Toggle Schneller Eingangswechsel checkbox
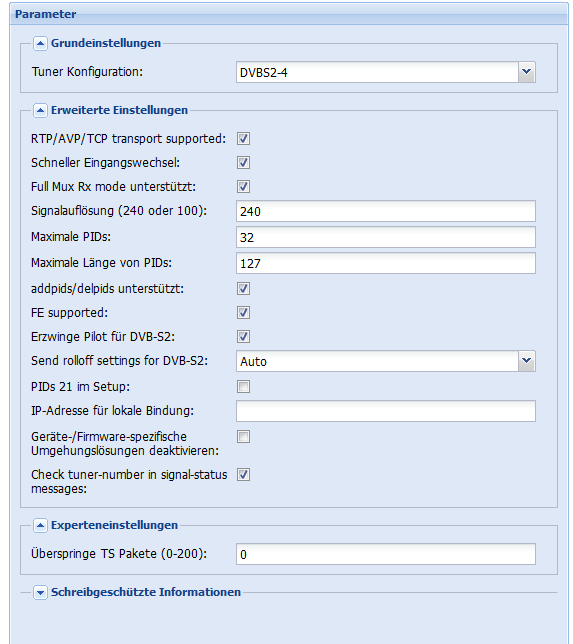Screen dimensions: 573x644 (x=243, y=163)
